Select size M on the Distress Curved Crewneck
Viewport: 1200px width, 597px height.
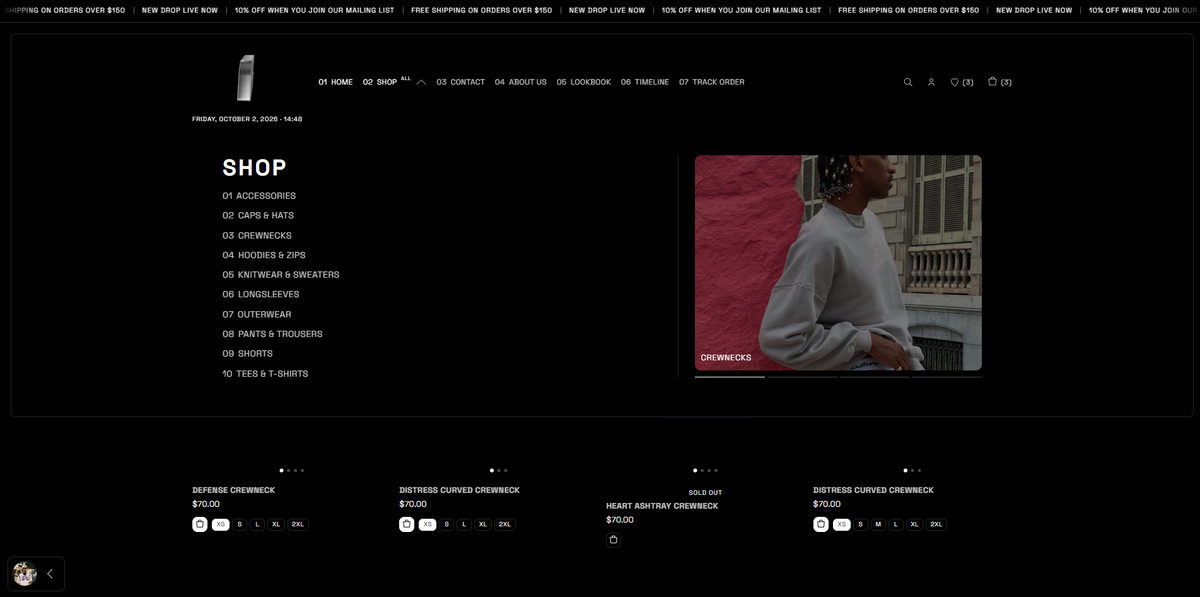coord(878,524)
